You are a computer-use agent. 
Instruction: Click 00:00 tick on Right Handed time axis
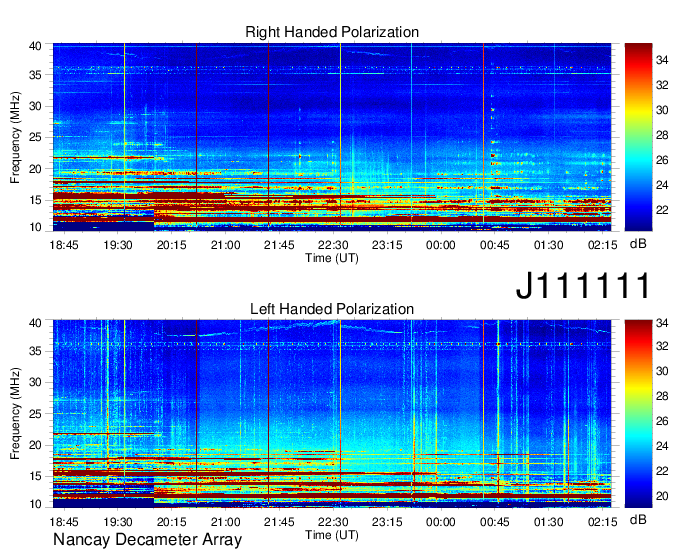tap(441, 245)
